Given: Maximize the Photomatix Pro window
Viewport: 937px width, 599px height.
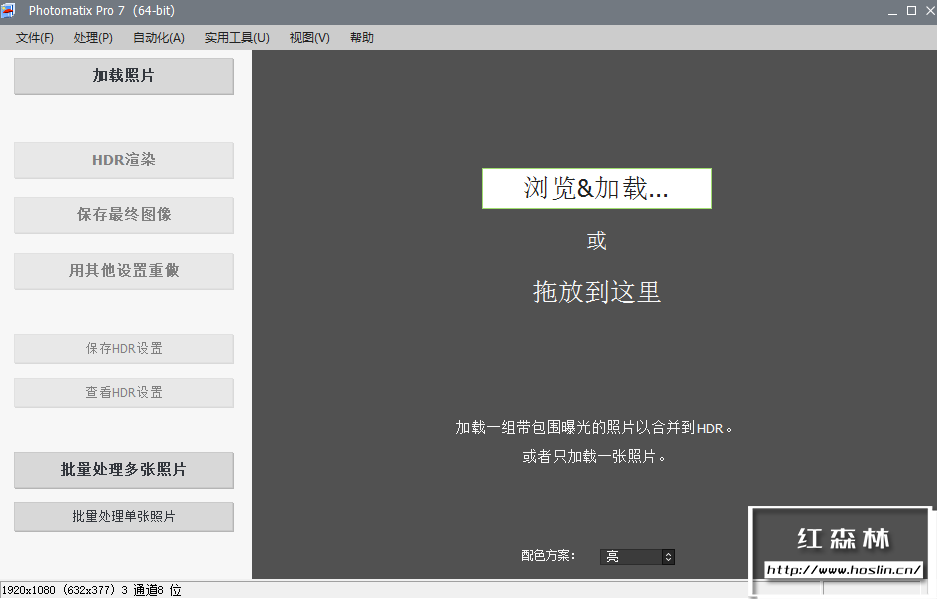Looking at the screenshot, I should point(911,11).
